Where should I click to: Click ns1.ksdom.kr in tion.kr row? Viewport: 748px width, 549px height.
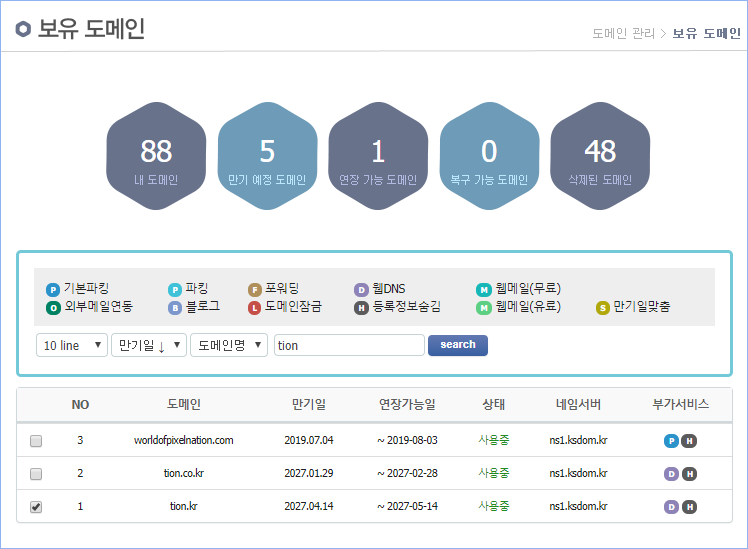coord(578,506)
